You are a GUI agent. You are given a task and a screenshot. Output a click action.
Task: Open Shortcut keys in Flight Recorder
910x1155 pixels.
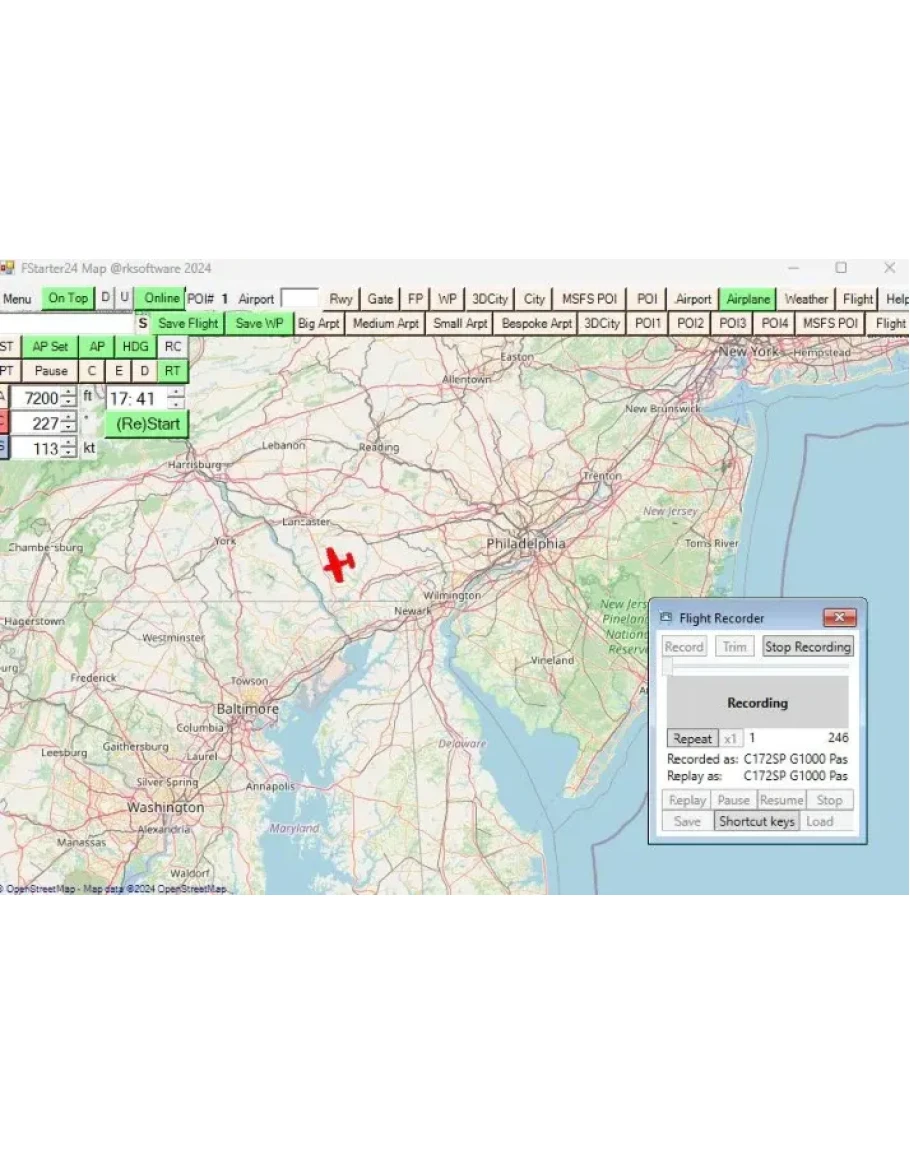coord(756,822)
